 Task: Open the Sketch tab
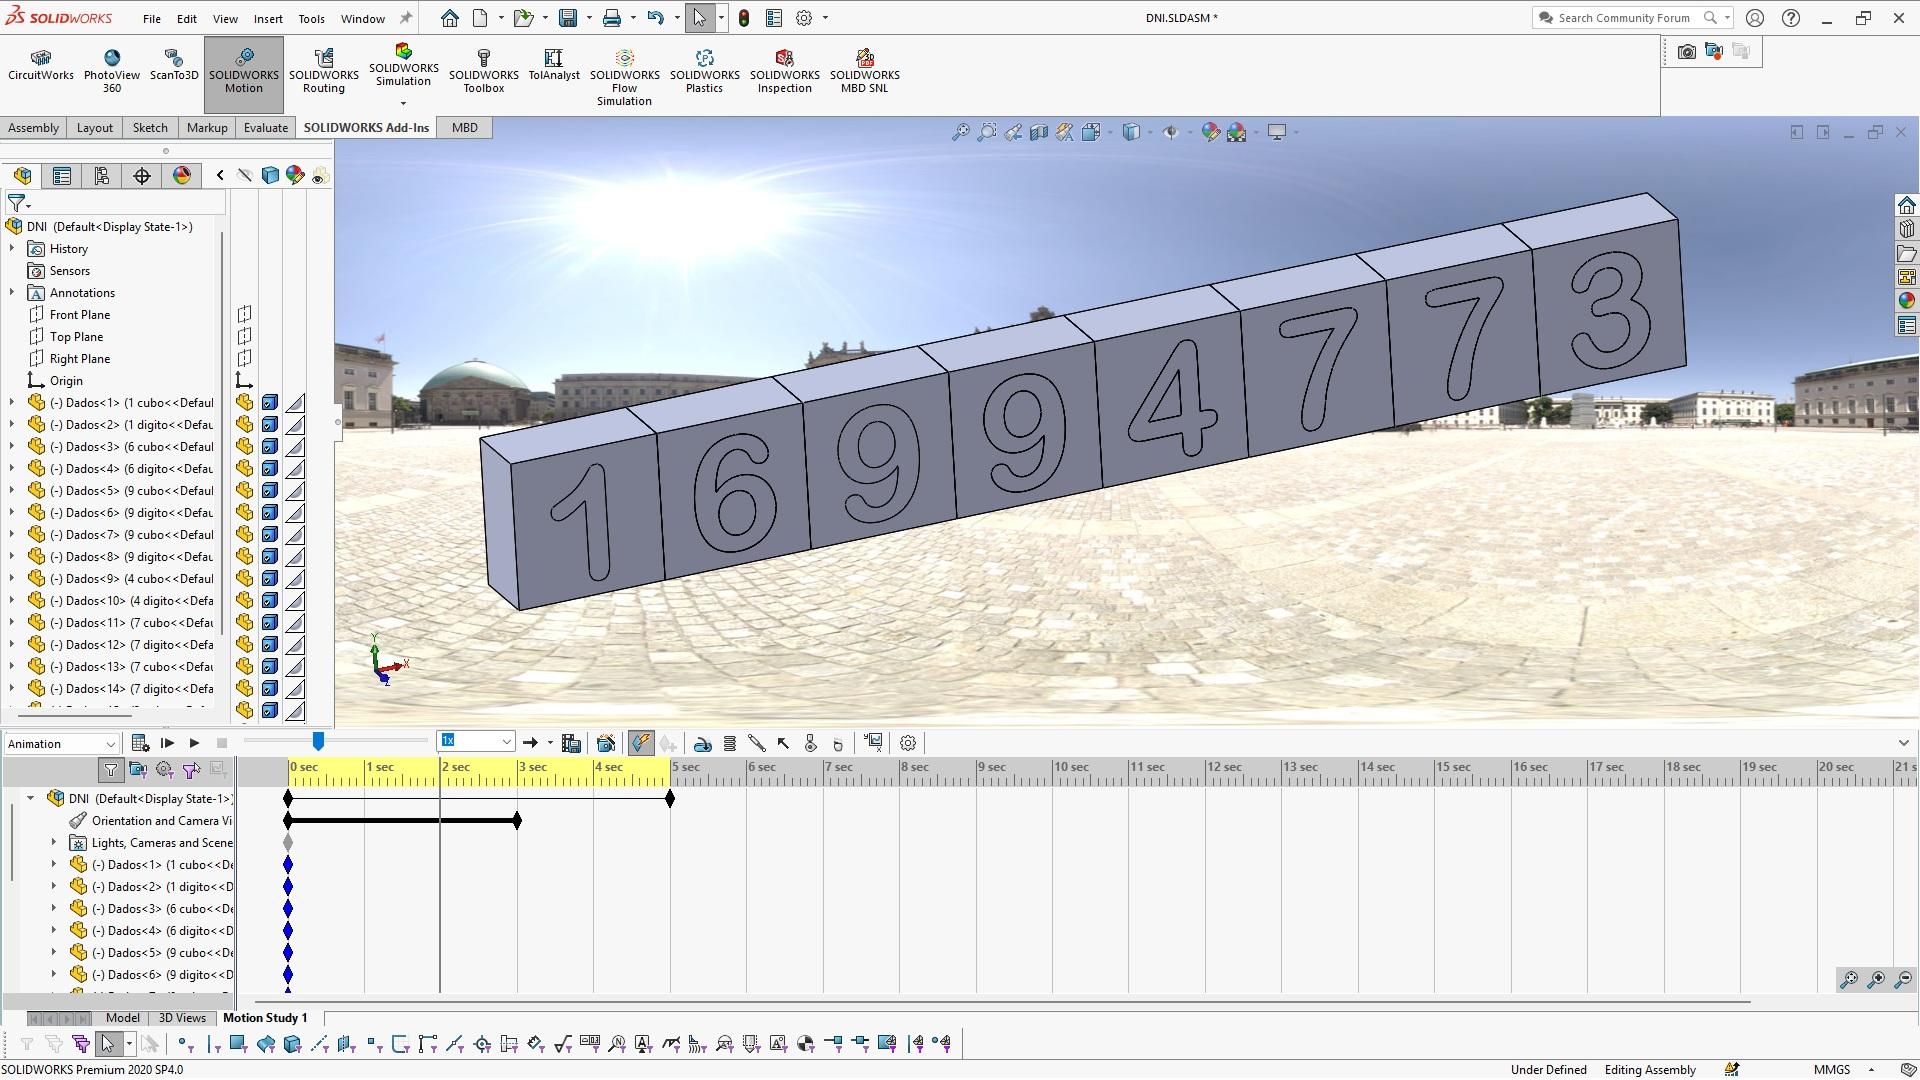150,128
